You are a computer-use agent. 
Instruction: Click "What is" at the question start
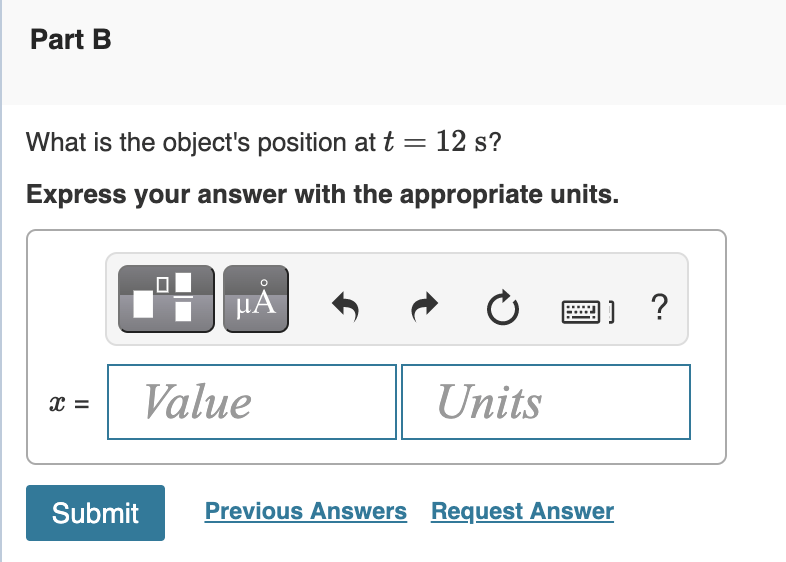pyautogui.click(x=69, y=143)
